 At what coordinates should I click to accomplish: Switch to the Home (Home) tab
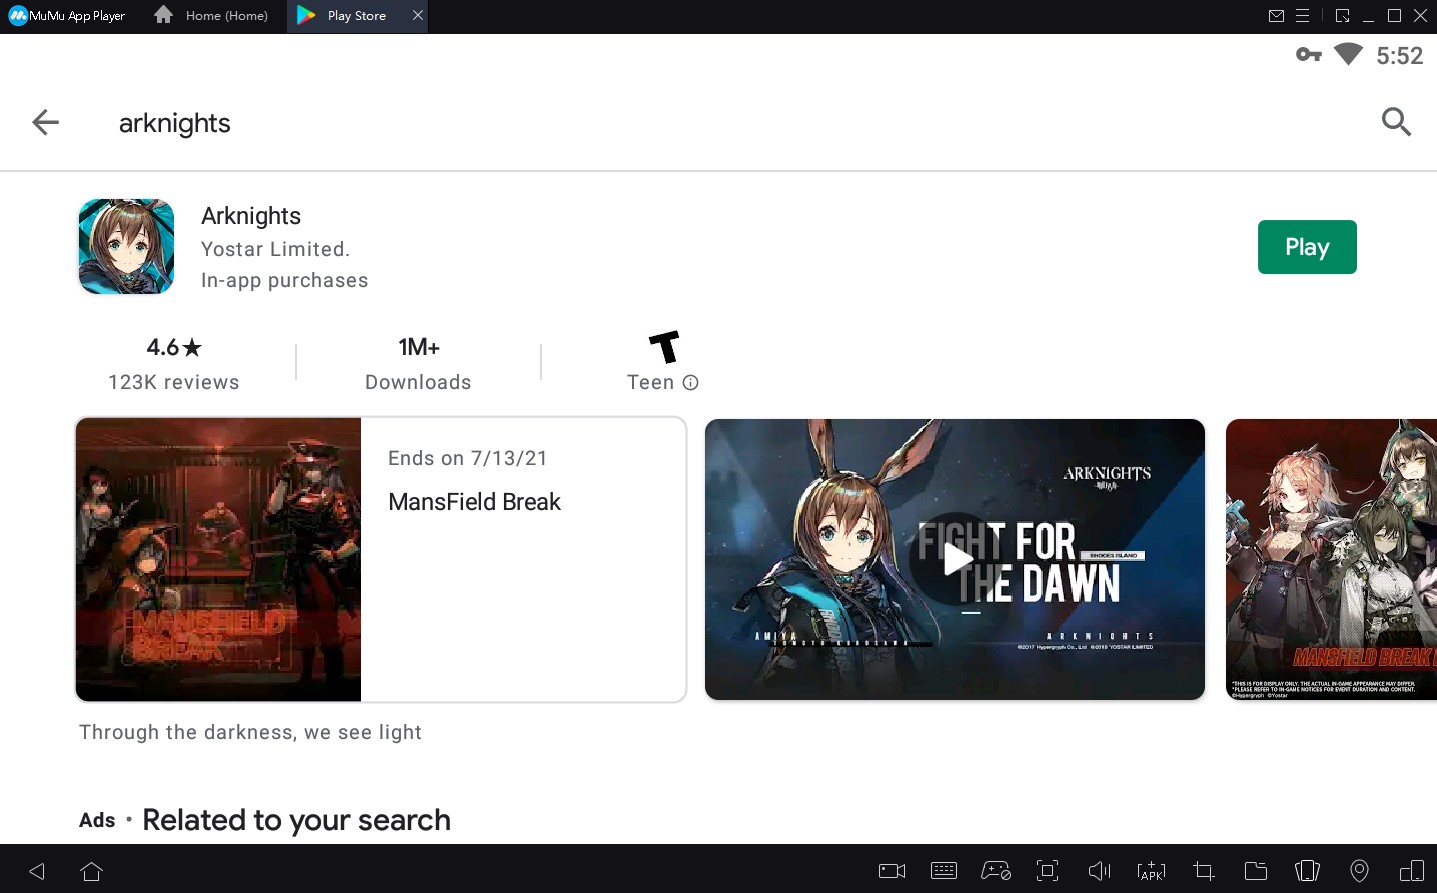[x=211, y=16]
